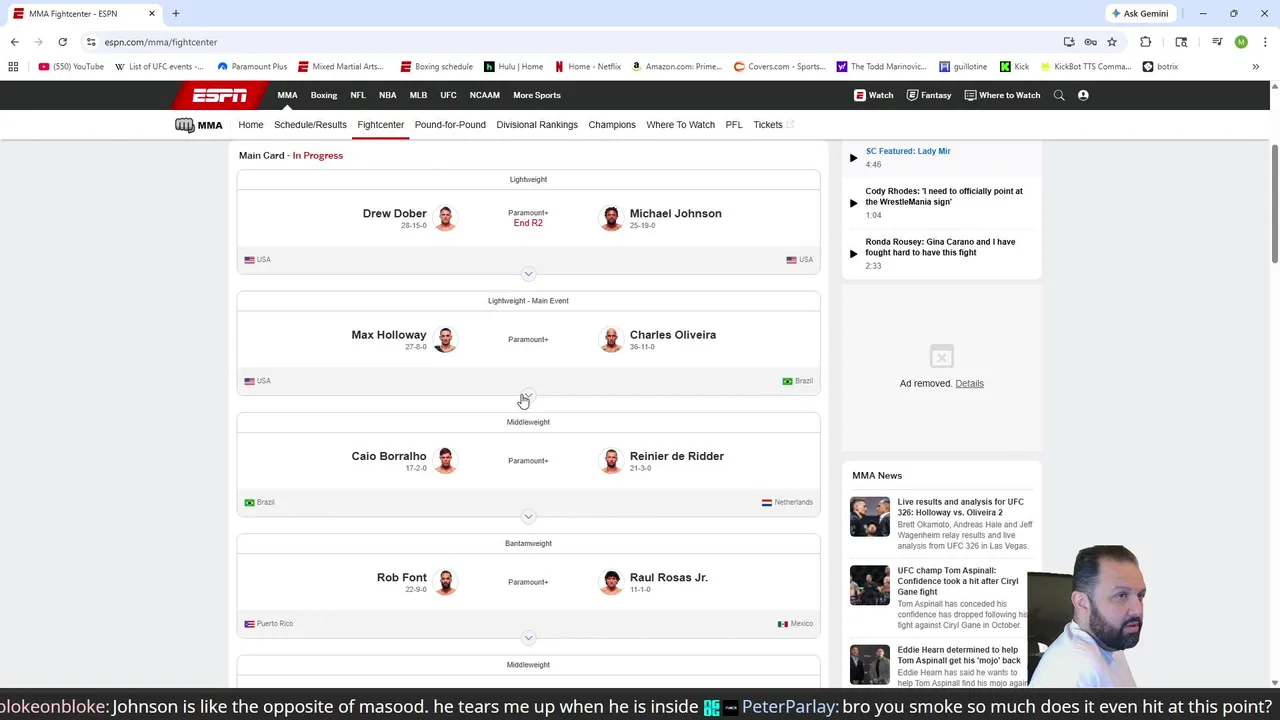Open the MMA tab in ESPN top nav
Screen dimensions: 1280x720
tap(287, 95)
